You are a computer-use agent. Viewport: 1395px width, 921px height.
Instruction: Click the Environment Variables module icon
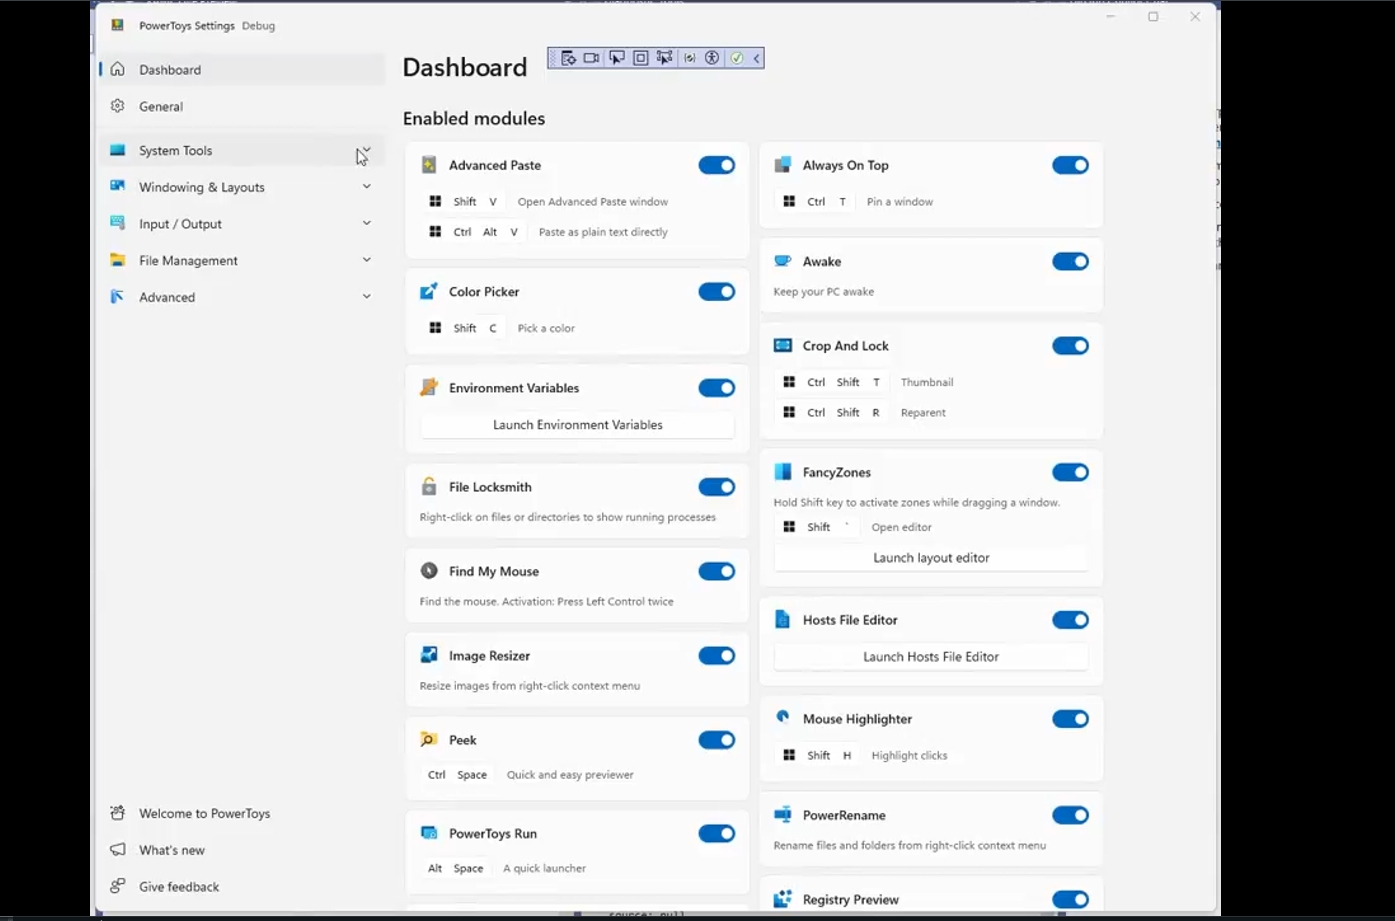[x=429, y=388]
